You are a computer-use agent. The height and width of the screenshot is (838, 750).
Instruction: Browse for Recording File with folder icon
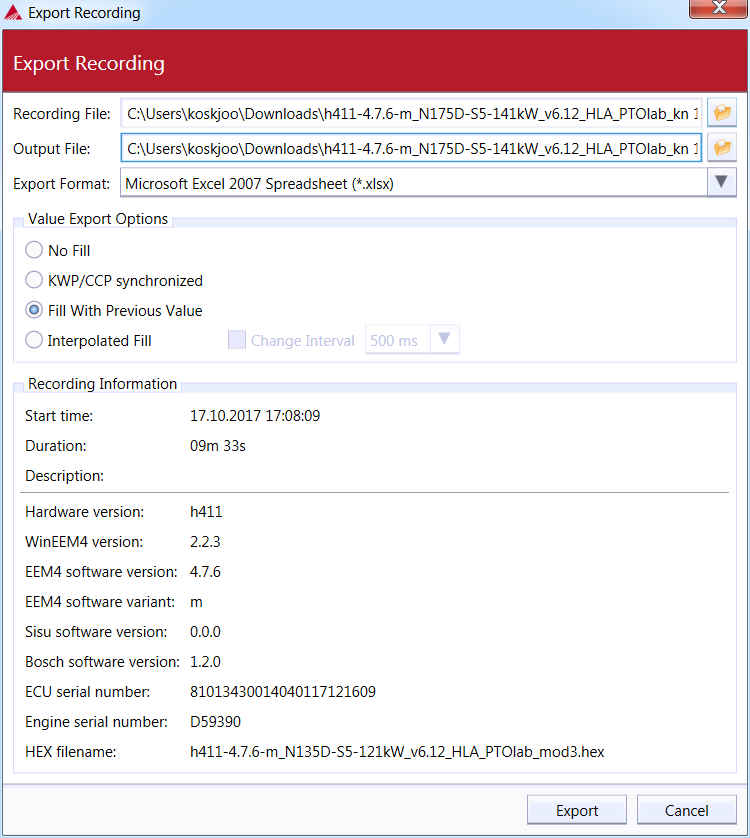coord(722,112)
